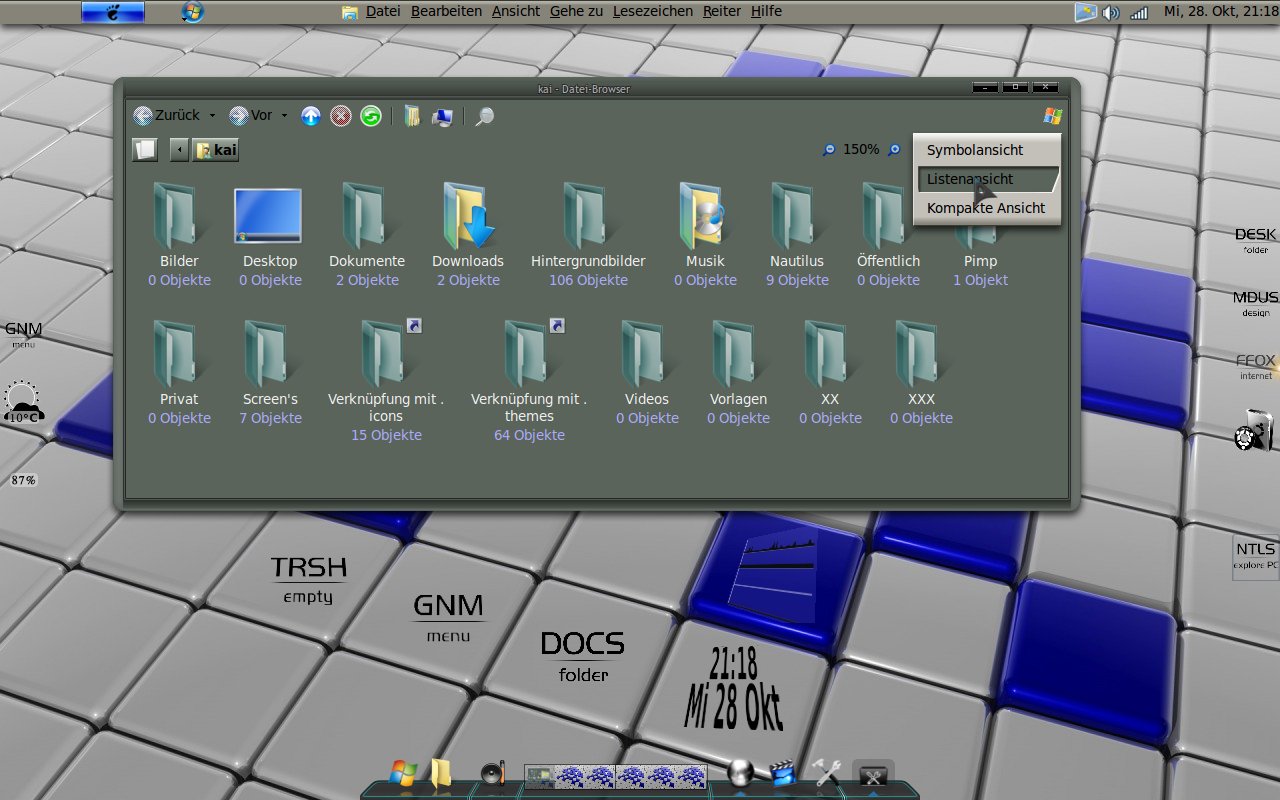
Task: Click the GNOME foot panel button
Action: click(113, 12)
